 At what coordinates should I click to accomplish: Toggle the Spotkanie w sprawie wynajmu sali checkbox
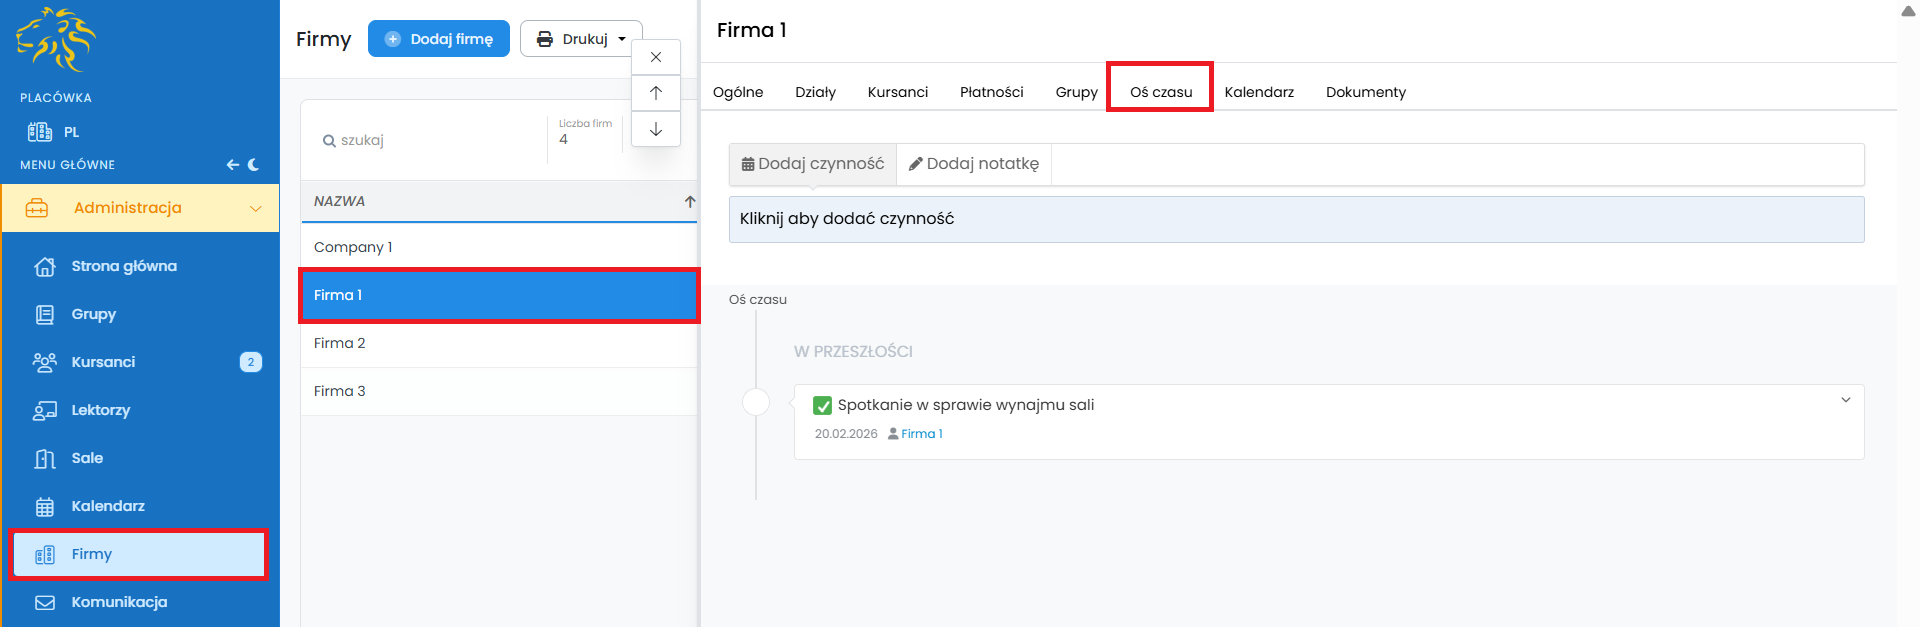(x=823, y=405)
